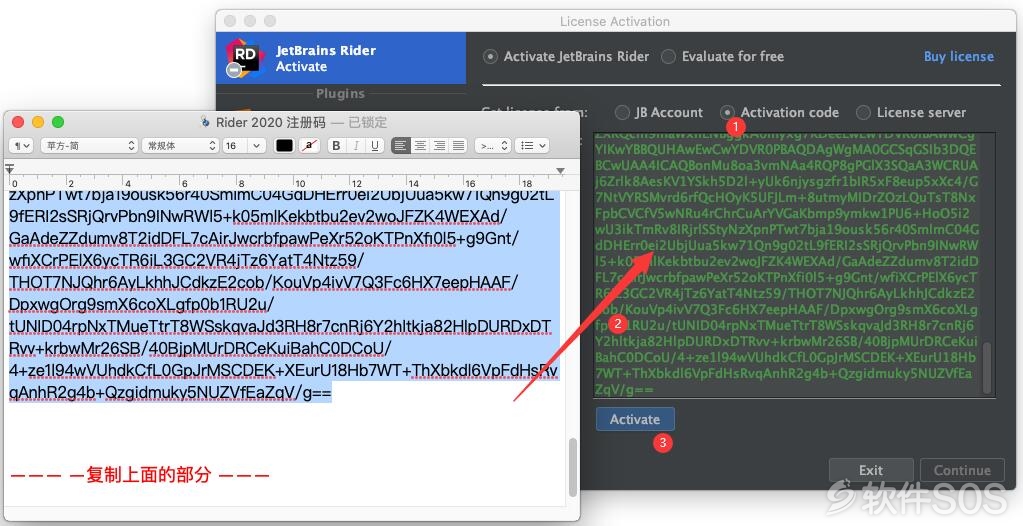The image size is (1023, 526).
Task: Select Activate JetBrains Rider radio button
Action: point(490,57)
